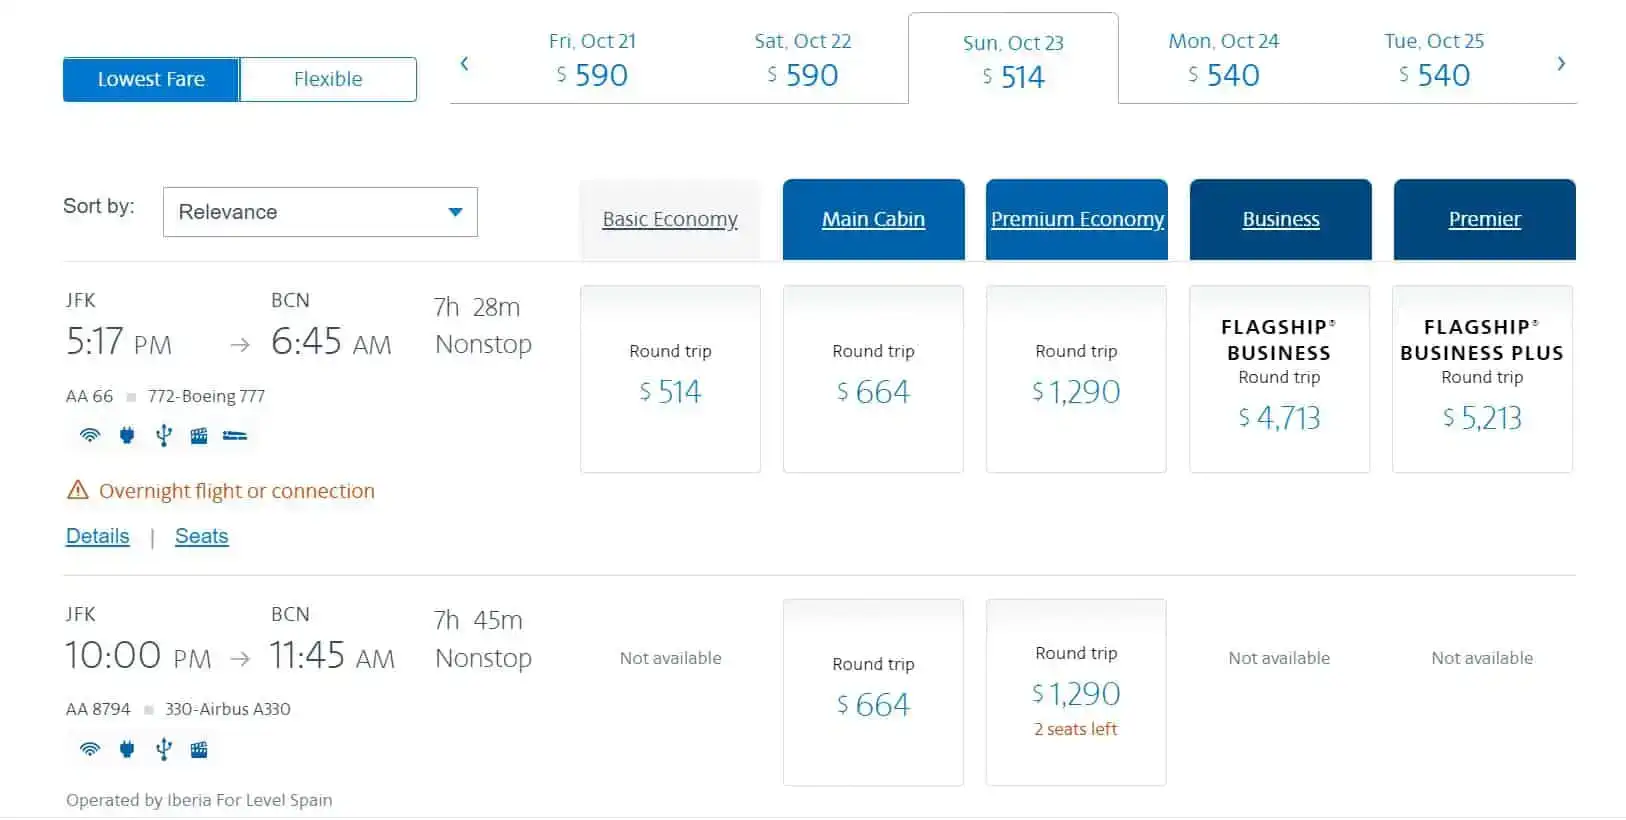1626x820 pixels.
Task: Click the overnight flight warning triangle icon
Action: tap(77, 490)
